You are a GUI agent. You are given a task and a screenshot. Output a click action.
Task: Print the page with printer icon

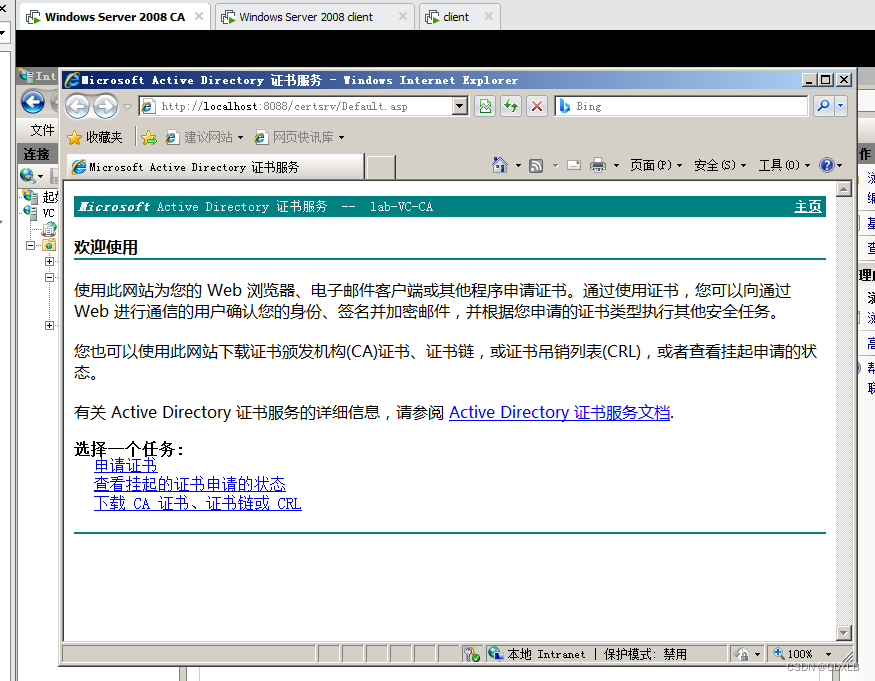pyautogui.click(x=598, y=165)
